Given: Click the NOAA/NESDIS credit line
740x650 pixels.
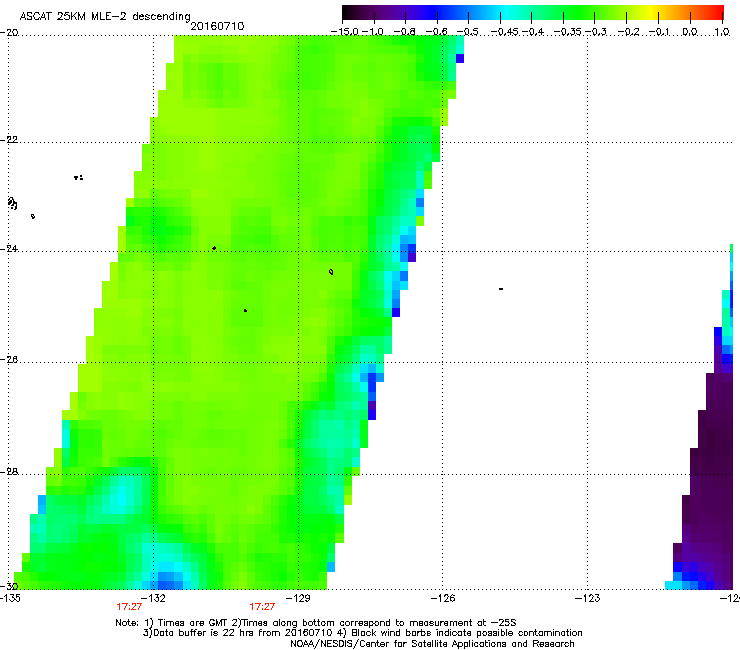Looking at the screenshot, I should click(x=432, y=644).
